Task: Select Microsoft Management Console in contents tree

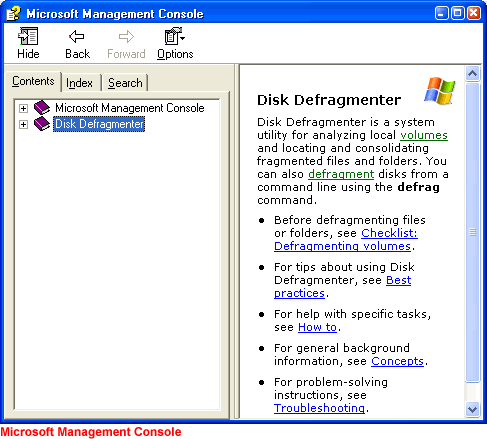Action: click(x=130, y=108)
